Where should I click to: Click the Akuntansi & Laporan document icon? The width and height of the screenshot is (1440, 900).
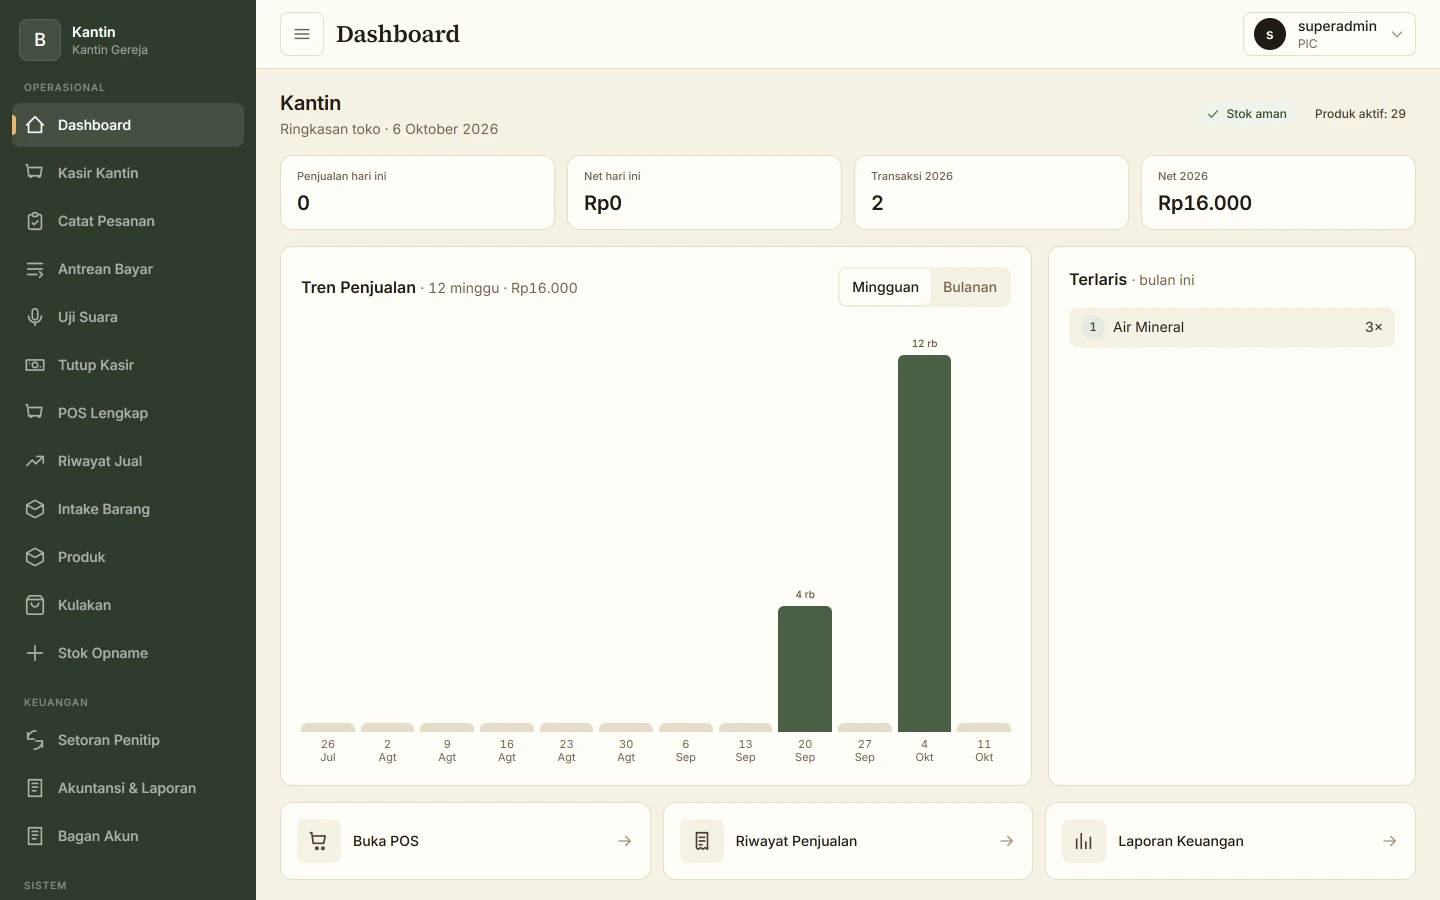tap(35, 788)
